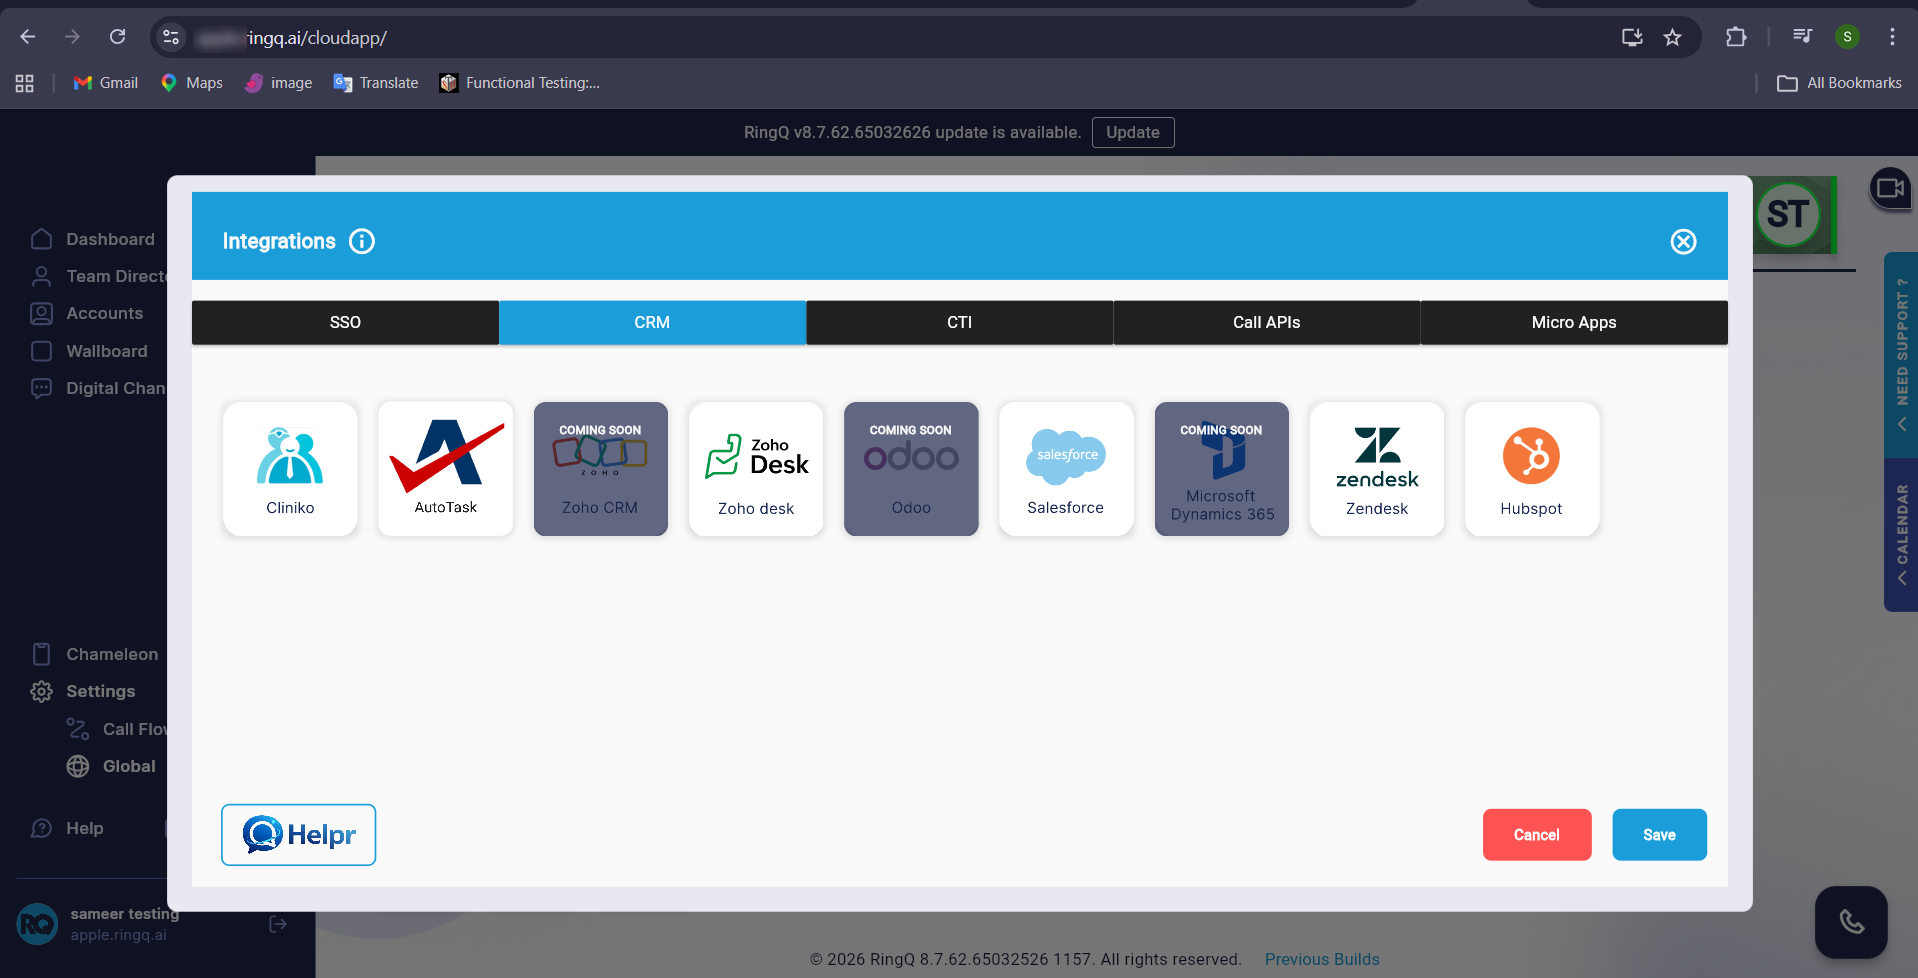Switch to the Micro Apps tab

[1574, 323]
